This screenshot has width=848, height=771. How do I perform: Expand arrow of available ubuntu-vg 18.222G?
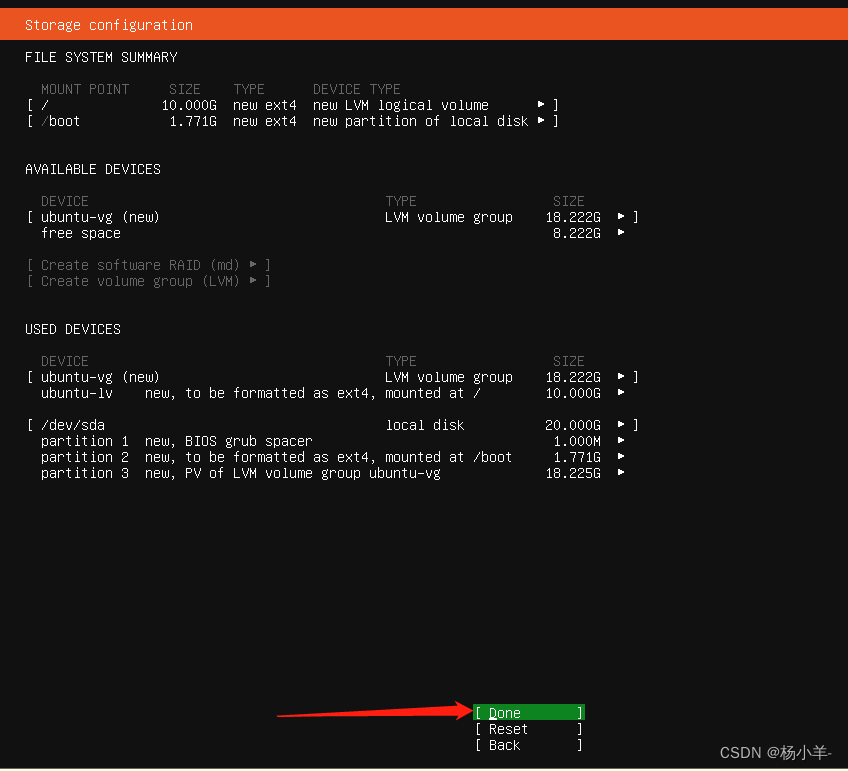click(x=621, y=216)
